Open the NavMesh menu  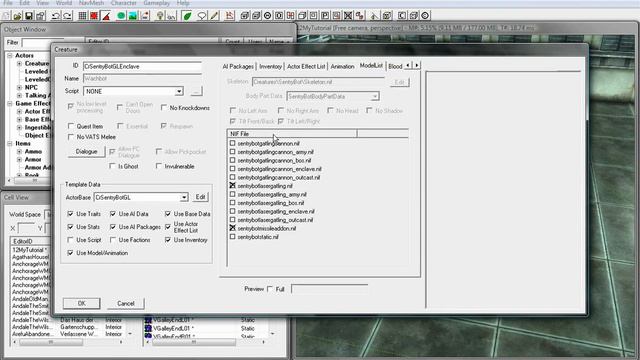[x=91, y=3]
